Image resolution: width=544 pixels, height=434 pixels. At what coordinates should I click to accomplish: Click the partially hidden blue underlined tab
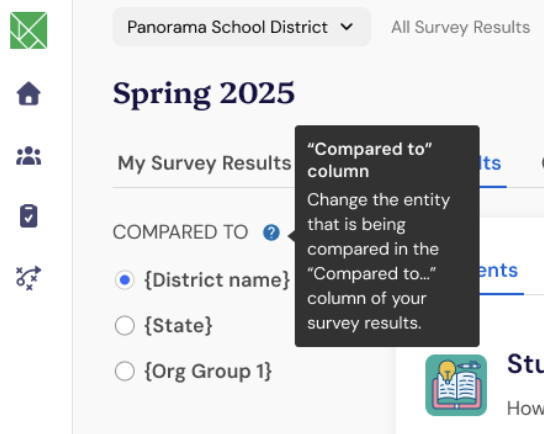coord(491,164)
